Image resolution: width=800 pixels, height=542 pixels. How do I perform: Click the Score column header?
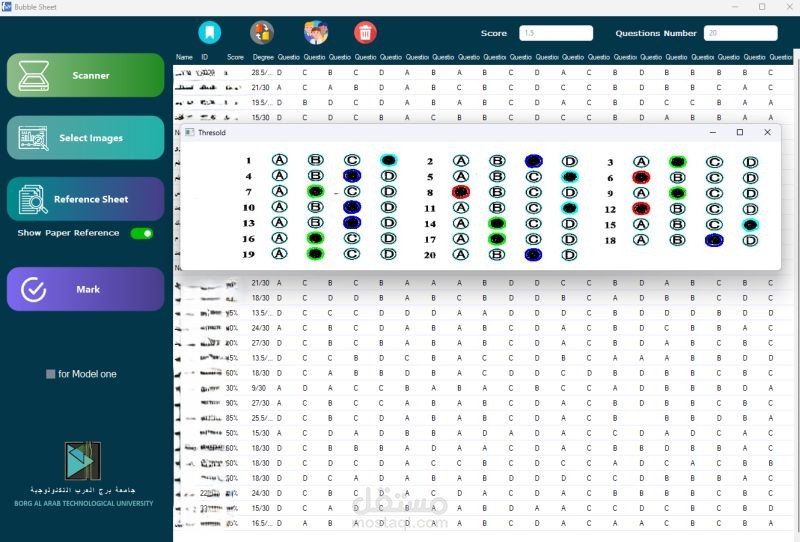pos(235,57)
